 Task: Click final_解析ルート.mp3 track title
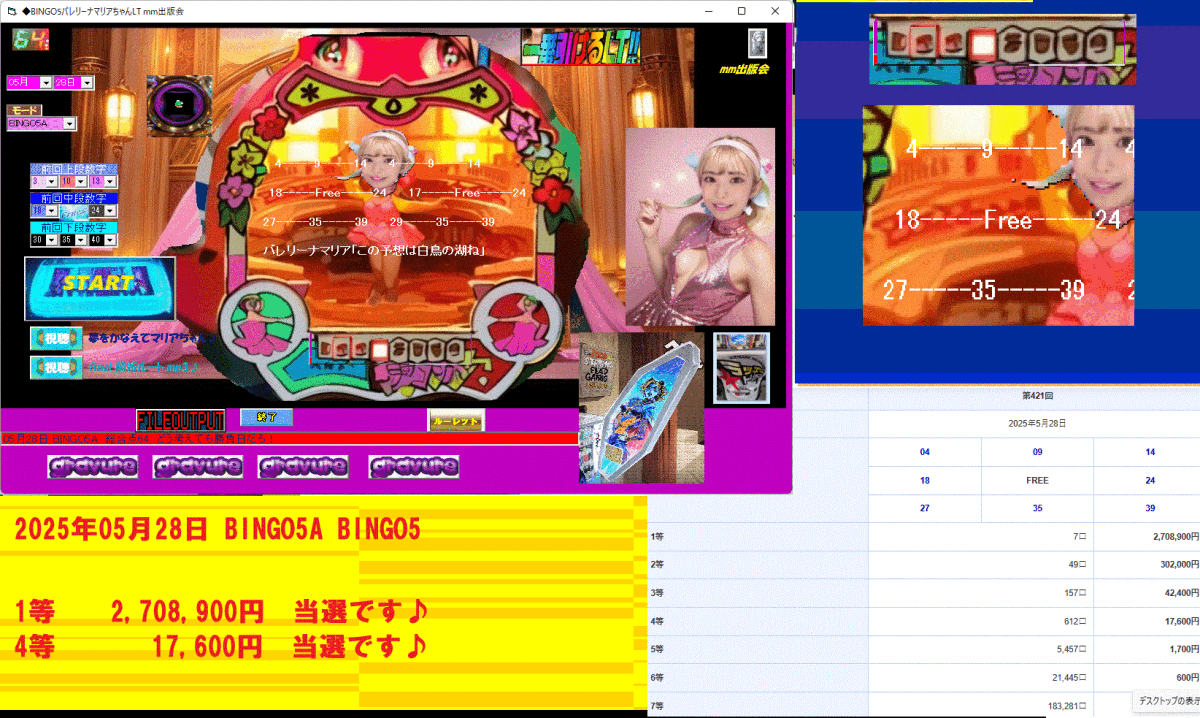pos(144,368)
